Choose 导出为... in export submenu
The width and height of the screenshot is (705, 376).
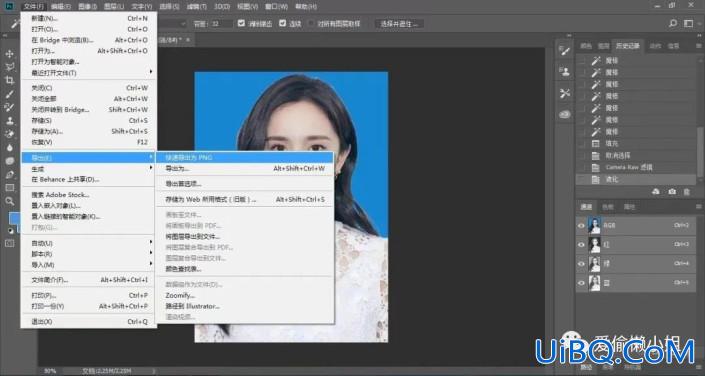[x=245, y=168]
